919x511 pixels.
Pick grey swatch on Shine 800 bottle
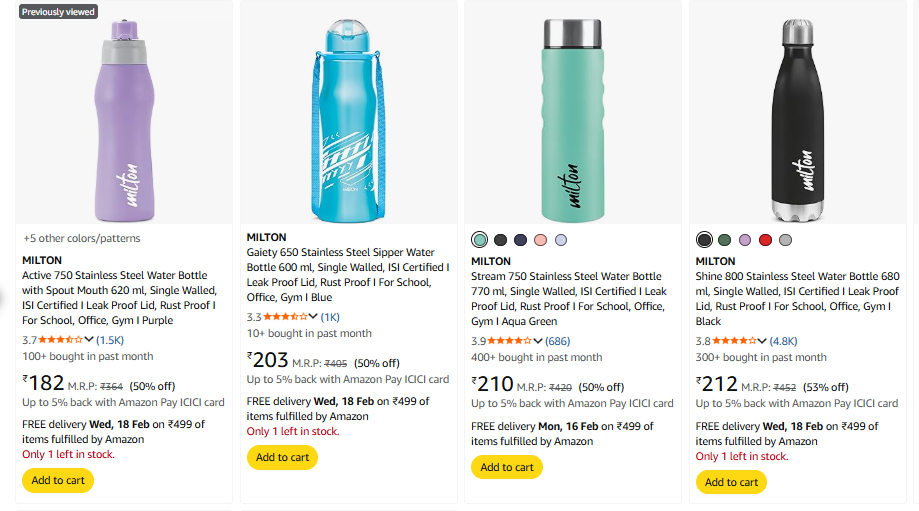pos(785,240)
